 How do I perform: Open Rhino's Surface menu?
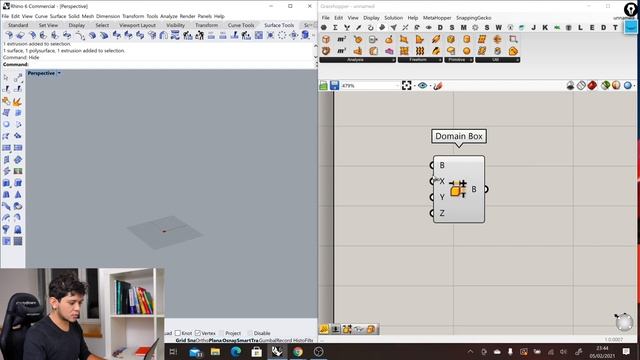[58, 16]
